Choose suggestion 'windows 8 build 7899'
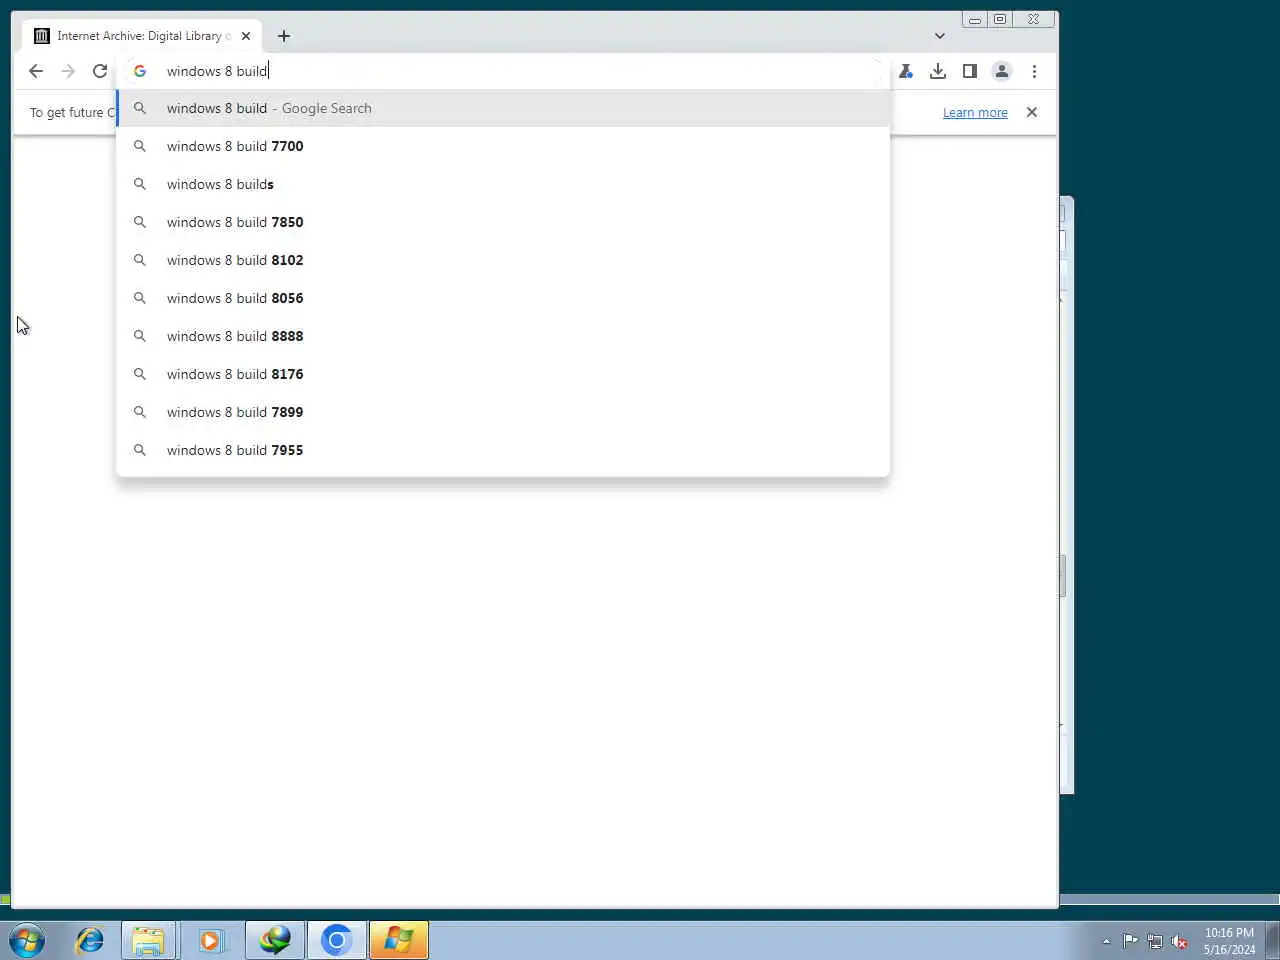 coord(503,412)
